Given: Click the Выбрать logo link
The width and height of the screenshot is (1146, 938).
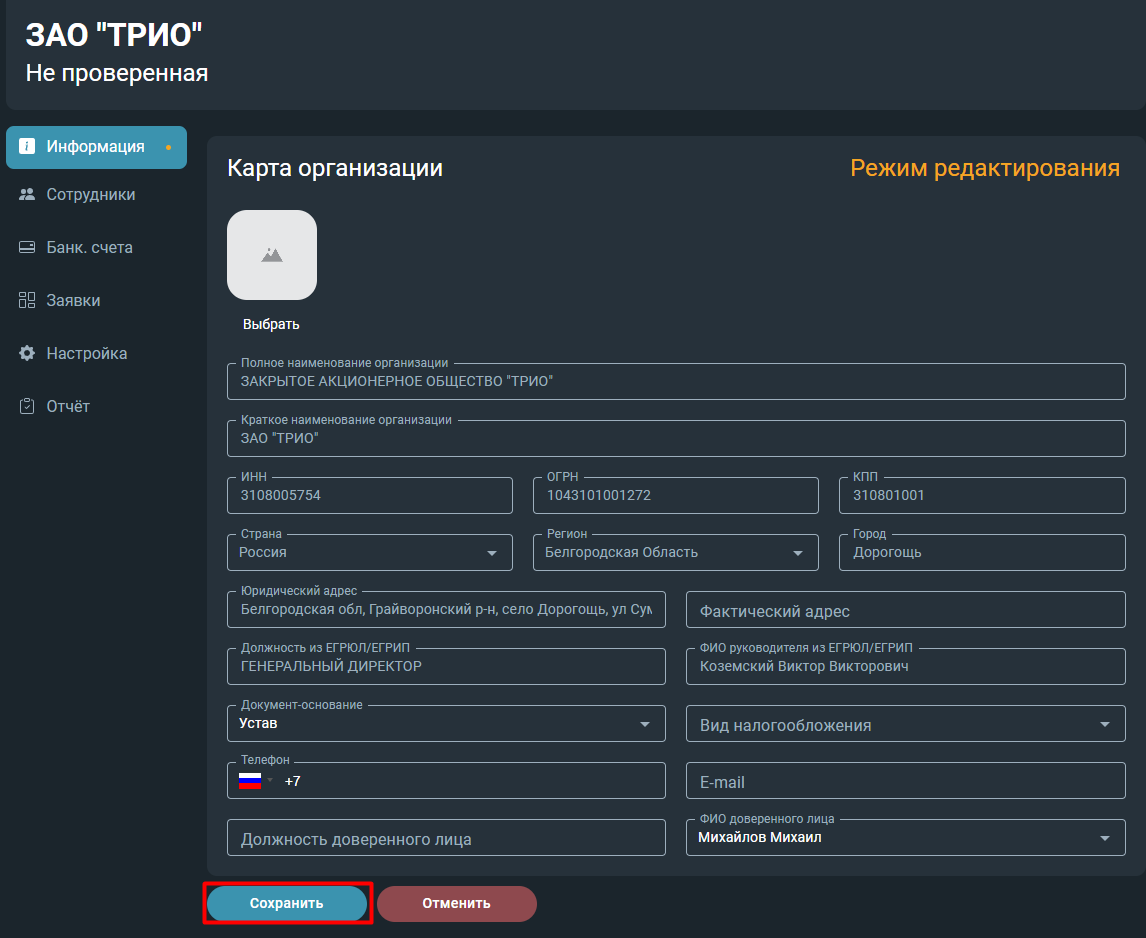Looking at the screenshot, I should [x=271, y=324].
